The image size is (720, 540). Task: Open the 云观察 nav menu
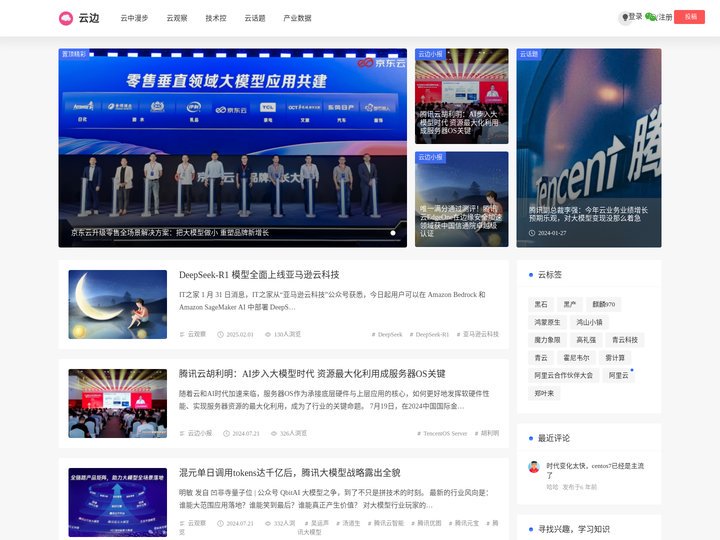tap(177, 18)
